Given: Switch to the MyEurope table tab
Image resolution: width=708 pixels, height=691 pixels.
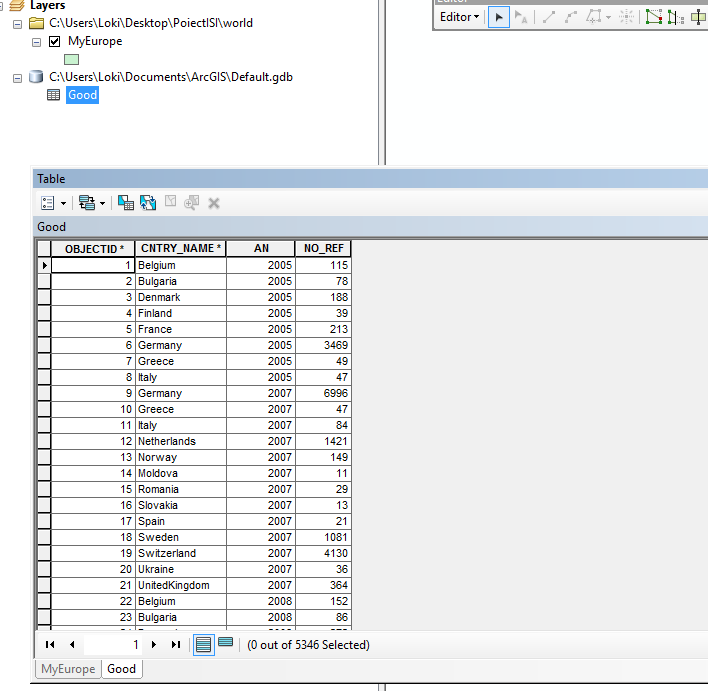Looking at the screenshot, I should pyautogui.click(x=68, y=669).
